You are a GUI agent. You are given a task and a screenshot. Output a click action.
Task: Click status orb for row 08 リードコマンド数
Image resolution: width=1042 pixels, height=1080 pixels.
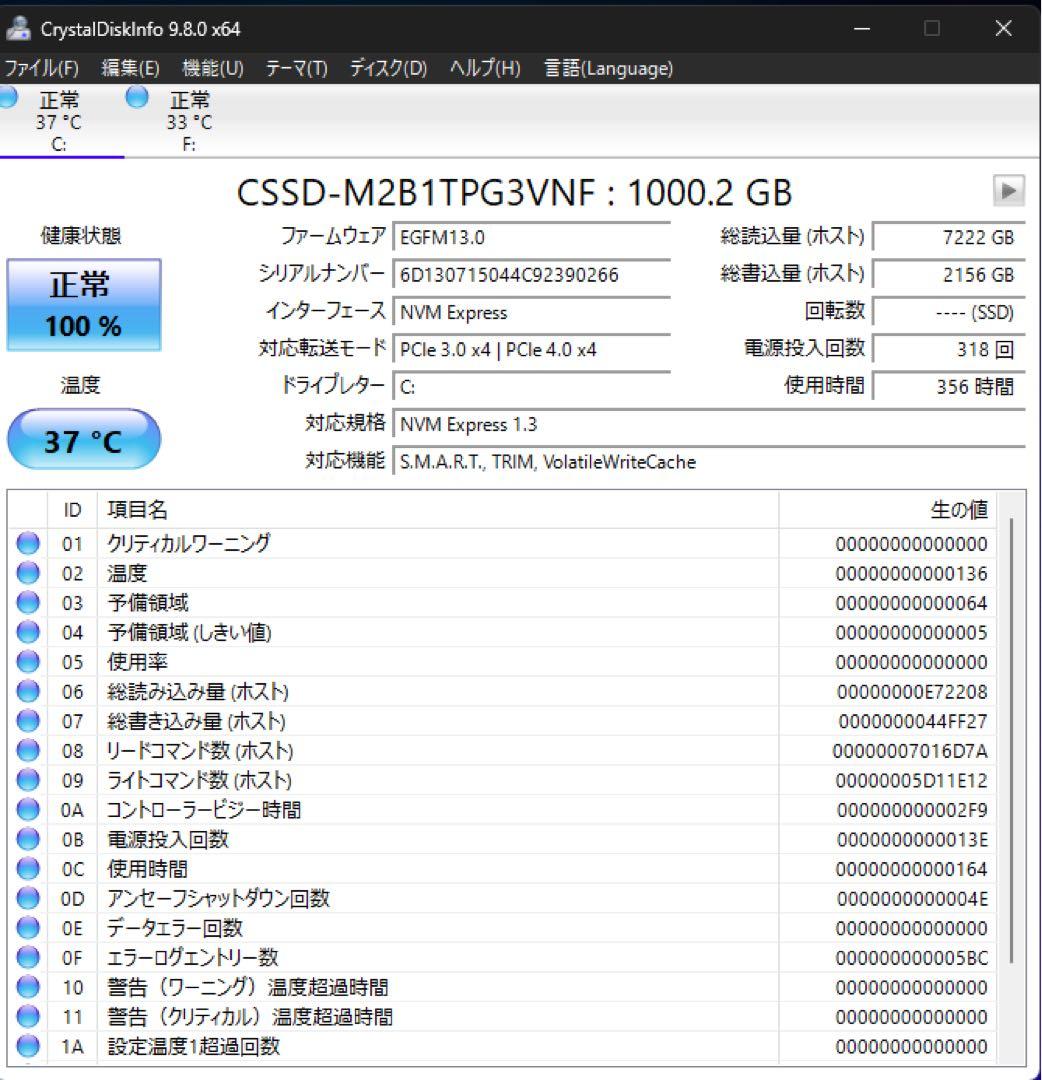[x=28, y=751]
